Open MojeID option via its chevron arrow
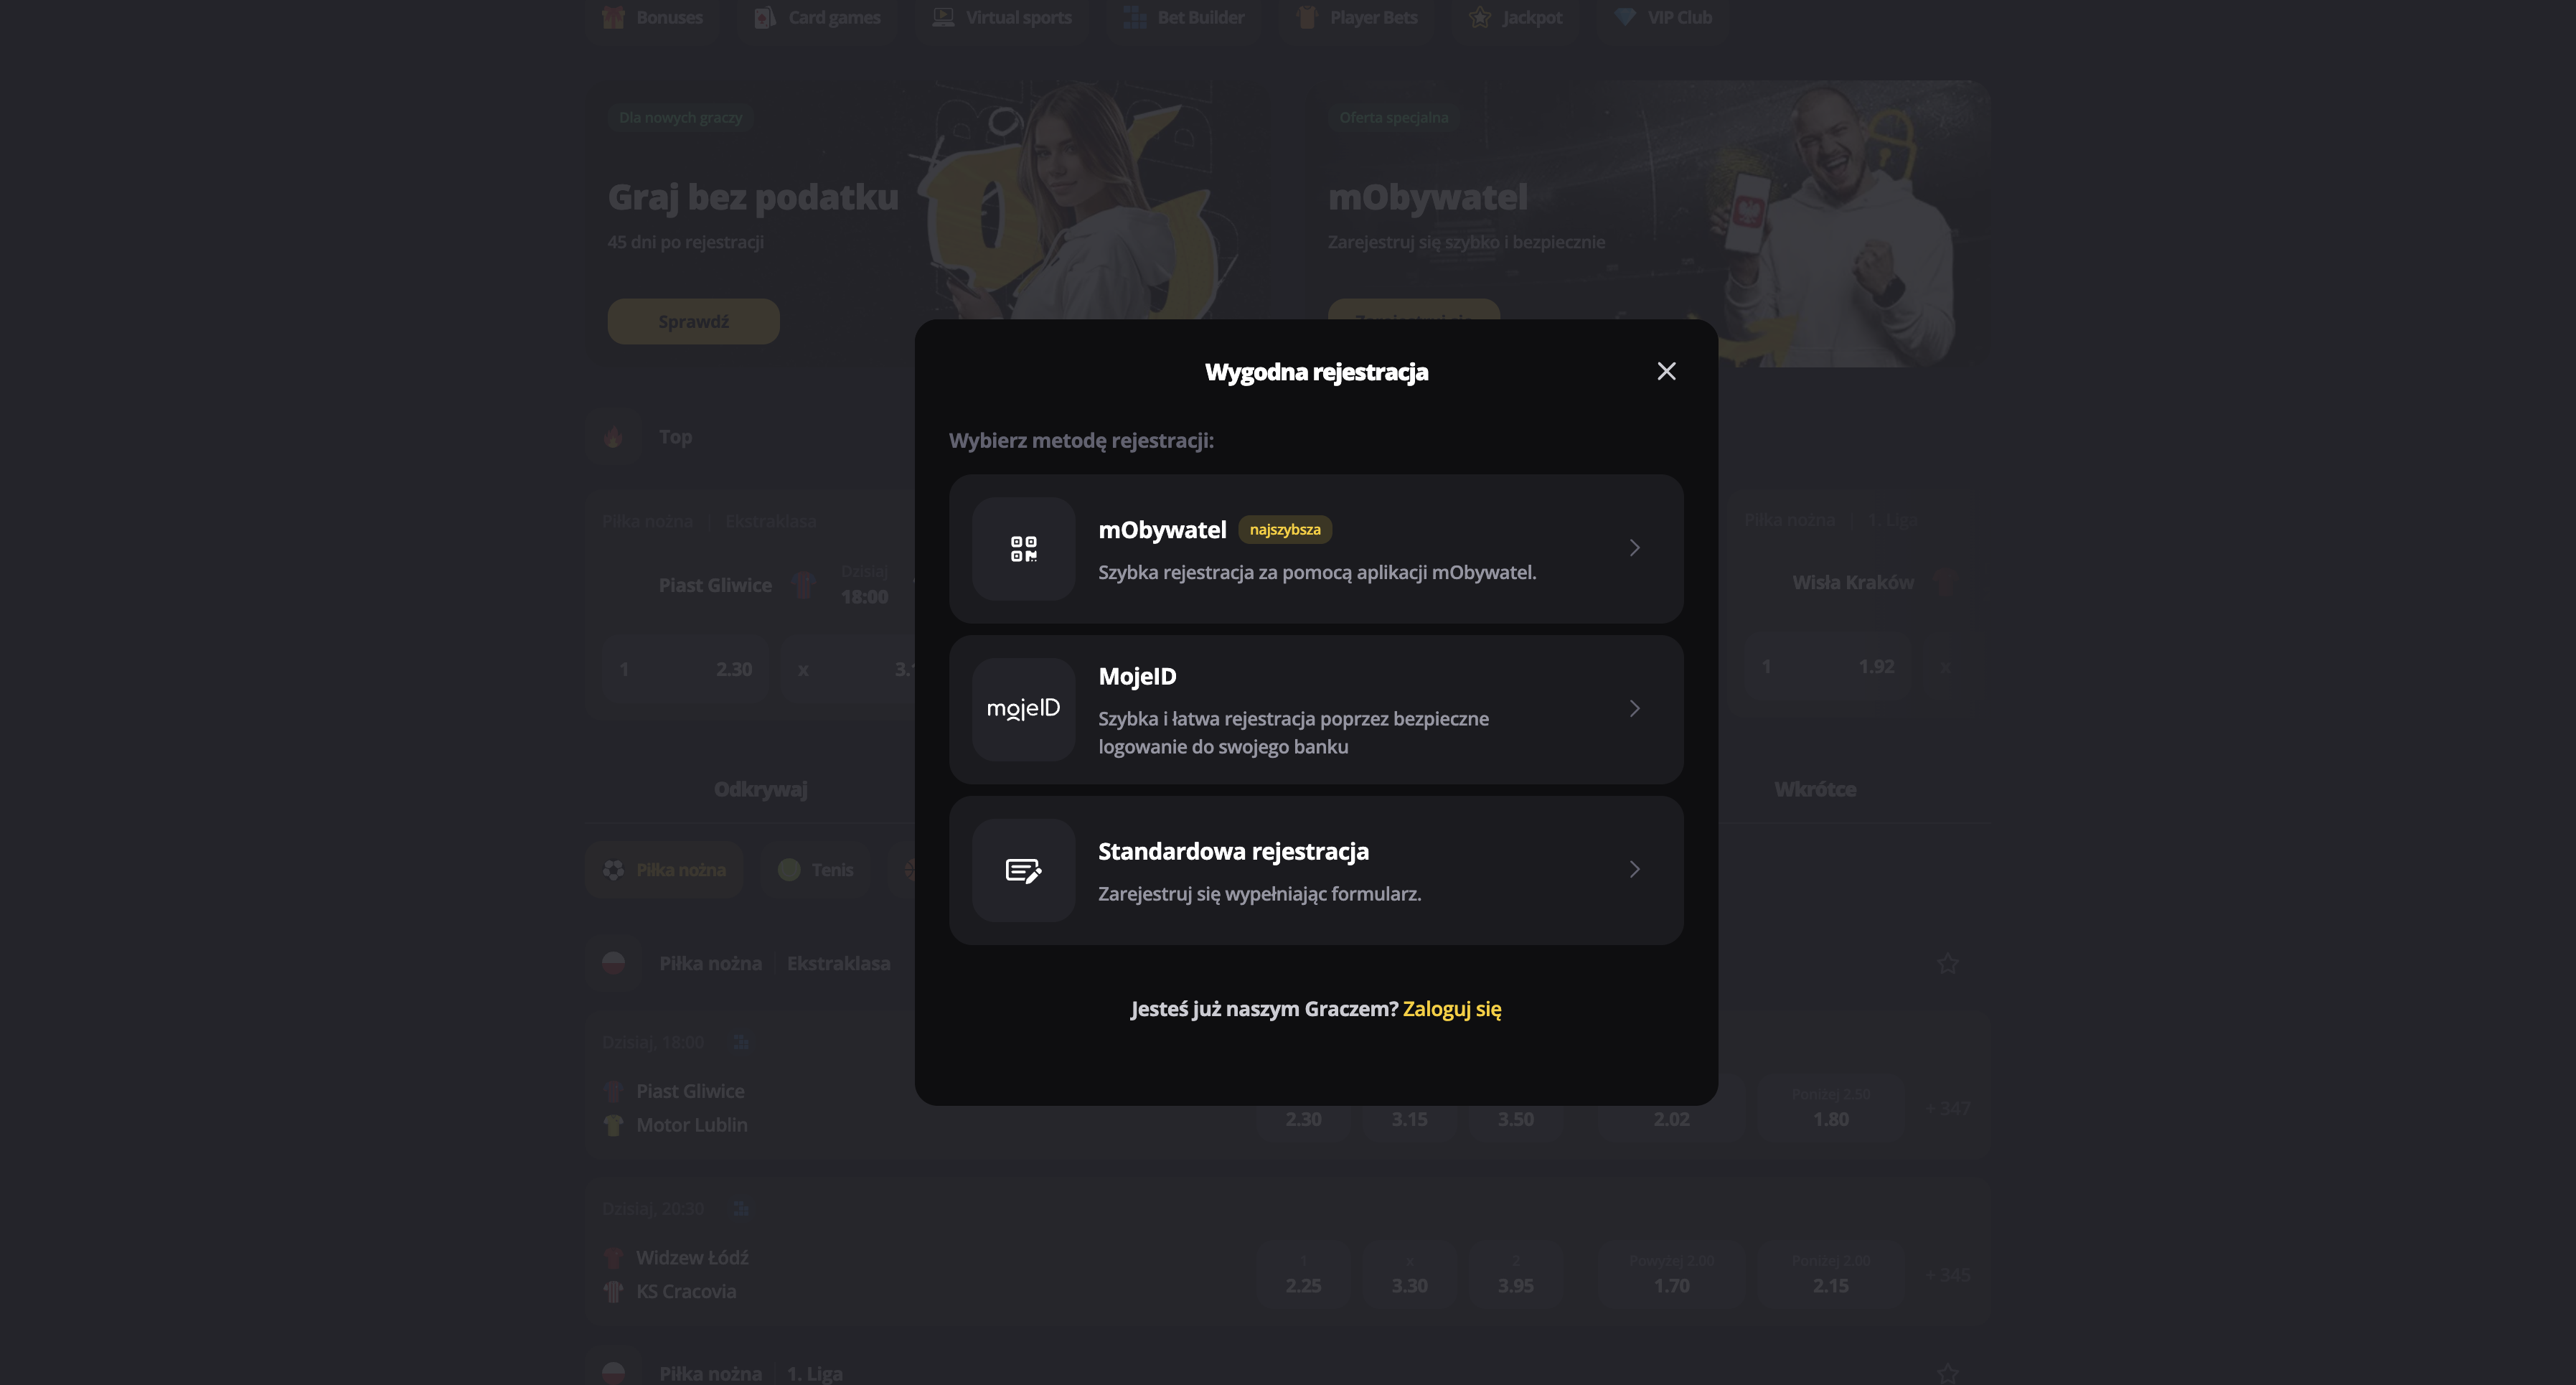 (x=1634, y=709)
